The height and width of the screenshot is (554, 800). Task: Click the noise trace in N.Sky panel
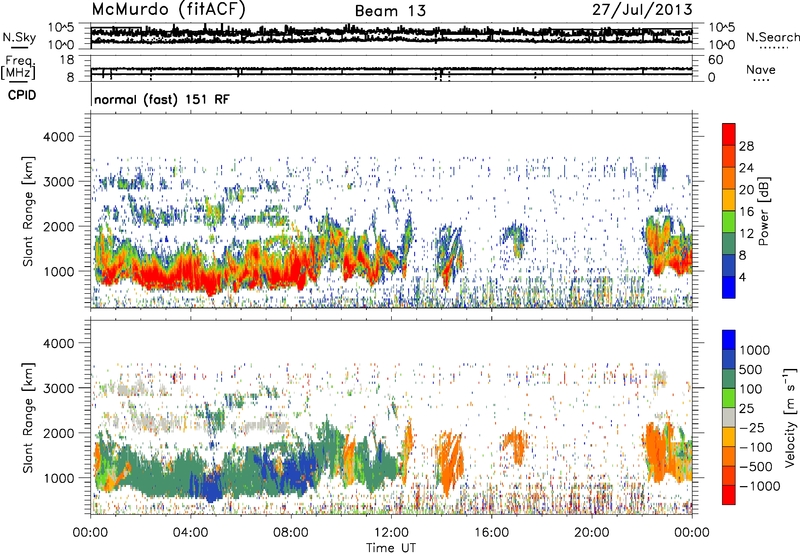pyautogui.click(x=391, y=32)
